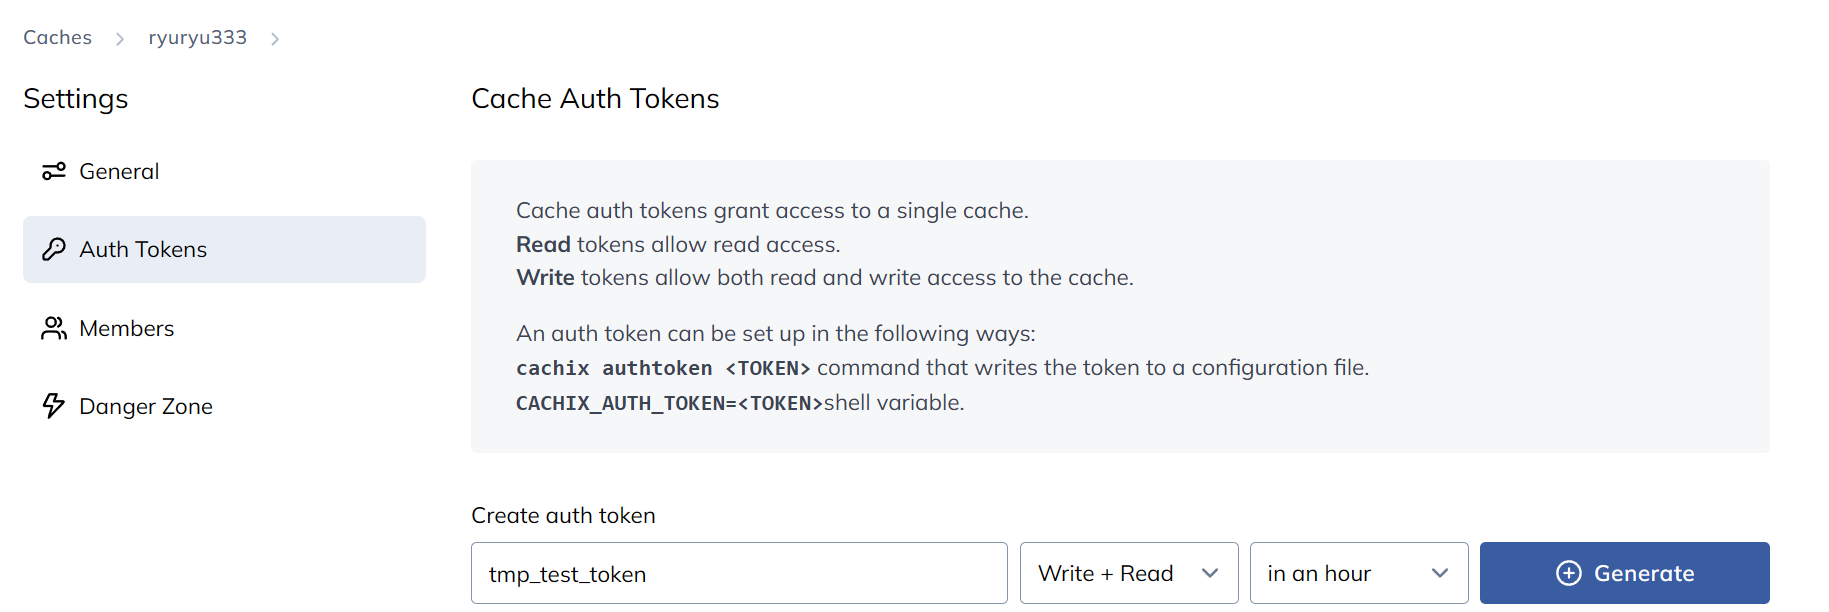Click the Cache Auth Tokens heading
This screenshot has width=1829, height=612.
595,99
